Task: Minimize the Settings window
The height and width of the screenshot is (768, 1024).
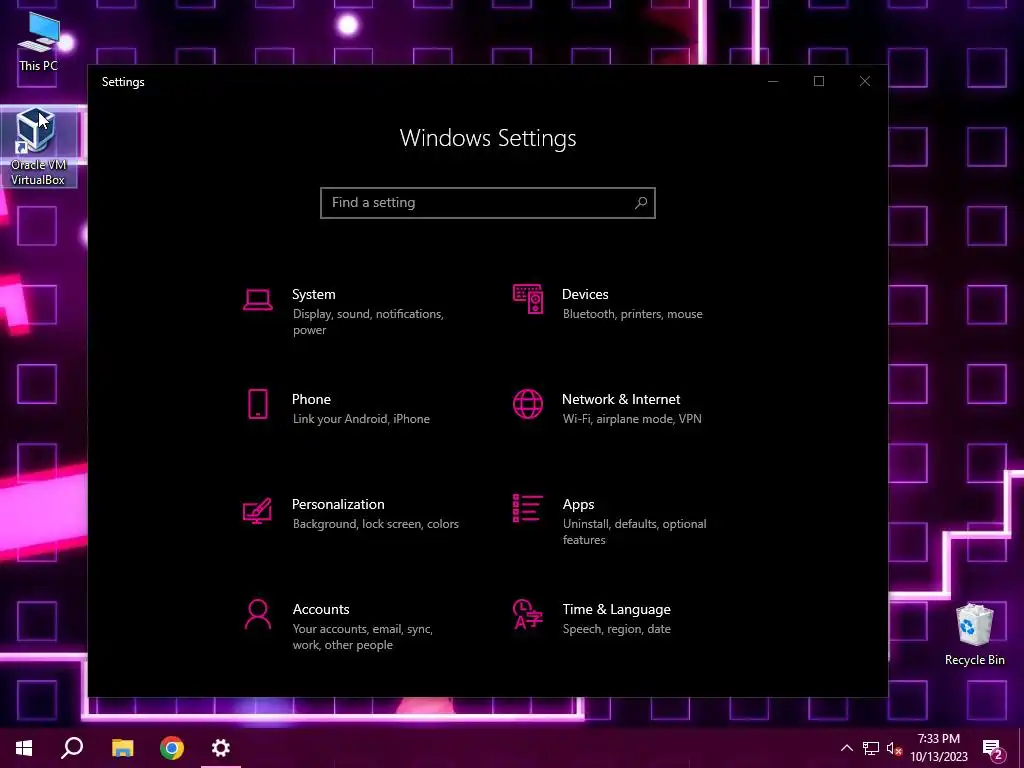Action: coord(773,81)
